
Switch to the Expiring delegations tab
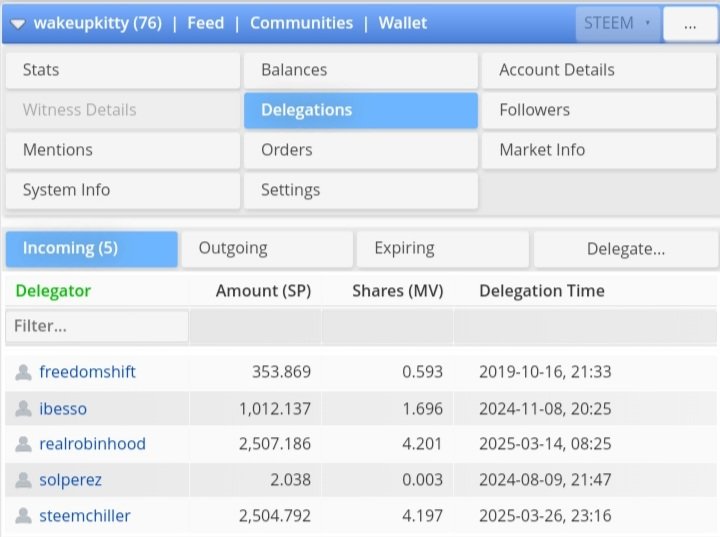tap(443, 249)
